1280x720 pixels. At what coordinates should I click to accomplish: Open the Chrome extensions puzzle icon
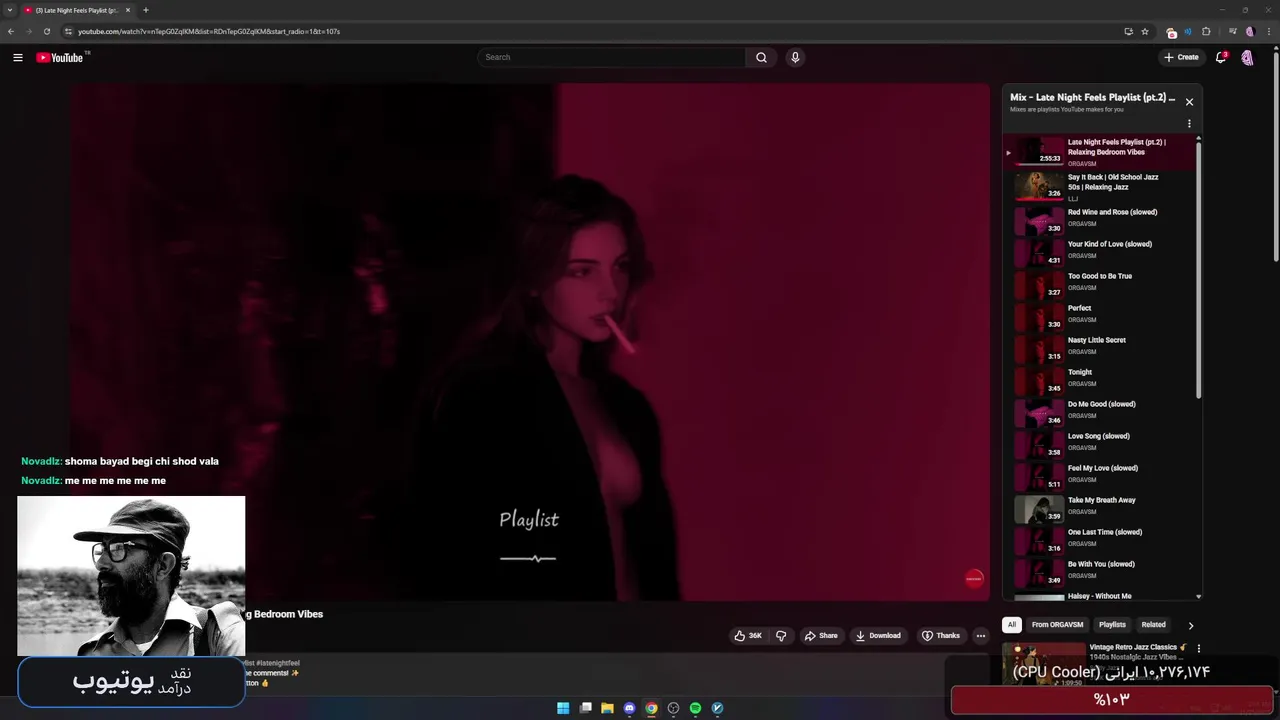[x=1206, y=31]
